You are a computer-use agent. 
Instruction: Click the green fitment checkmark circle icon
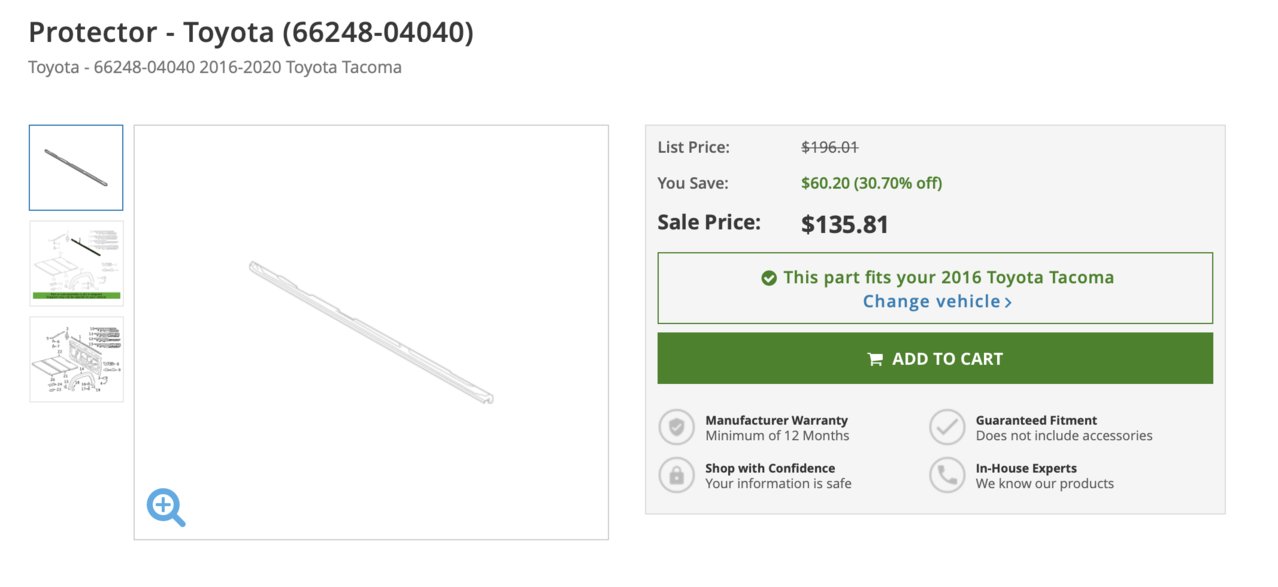[768, 278]
